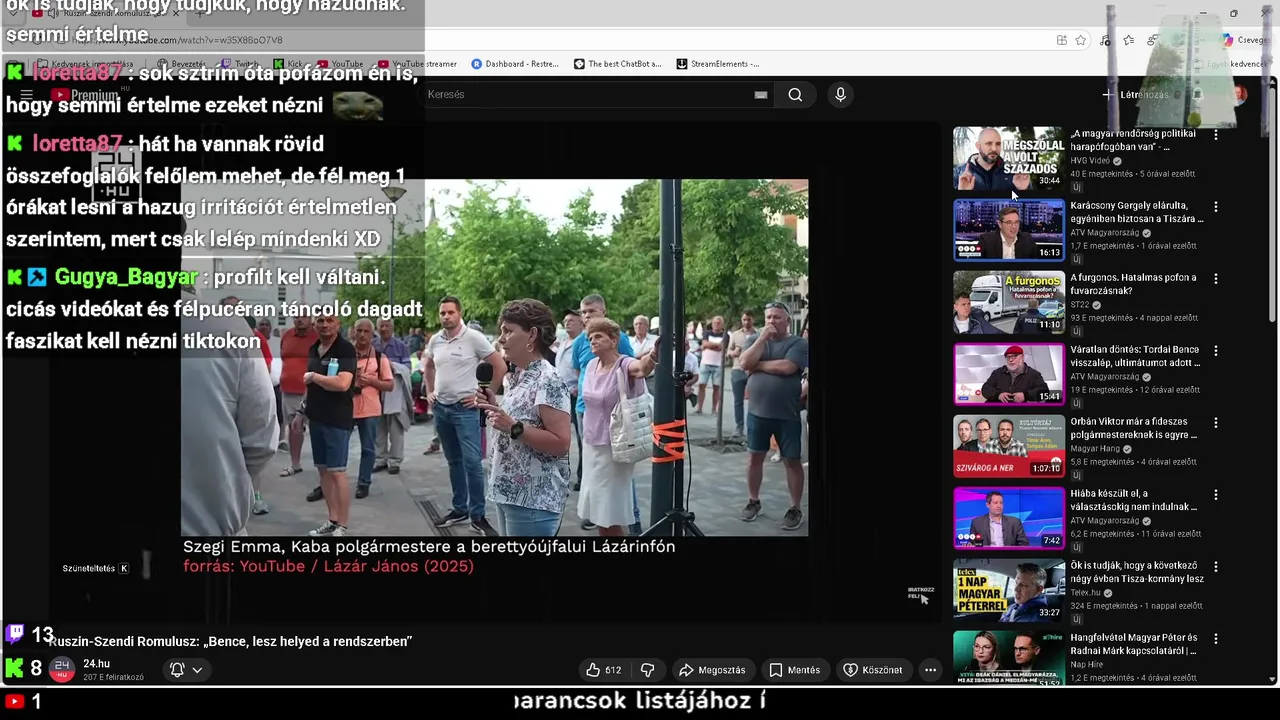This screenshot has width=1280, height=720.
Task: Visit the HVG Videó channel name
Action: [1090, 161]
